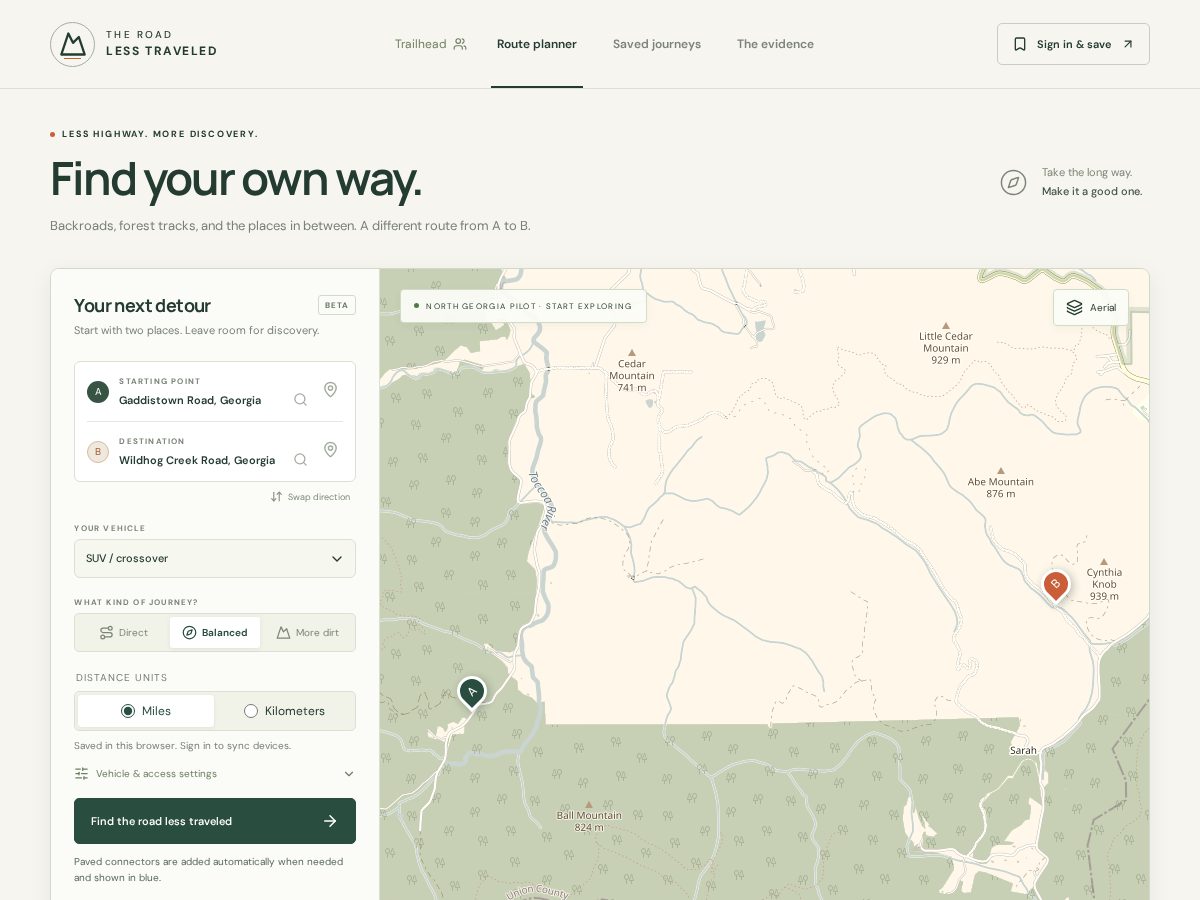Click the location pin icon for Starting Point
The image size is (1200, 900).
tap(330, 390)
